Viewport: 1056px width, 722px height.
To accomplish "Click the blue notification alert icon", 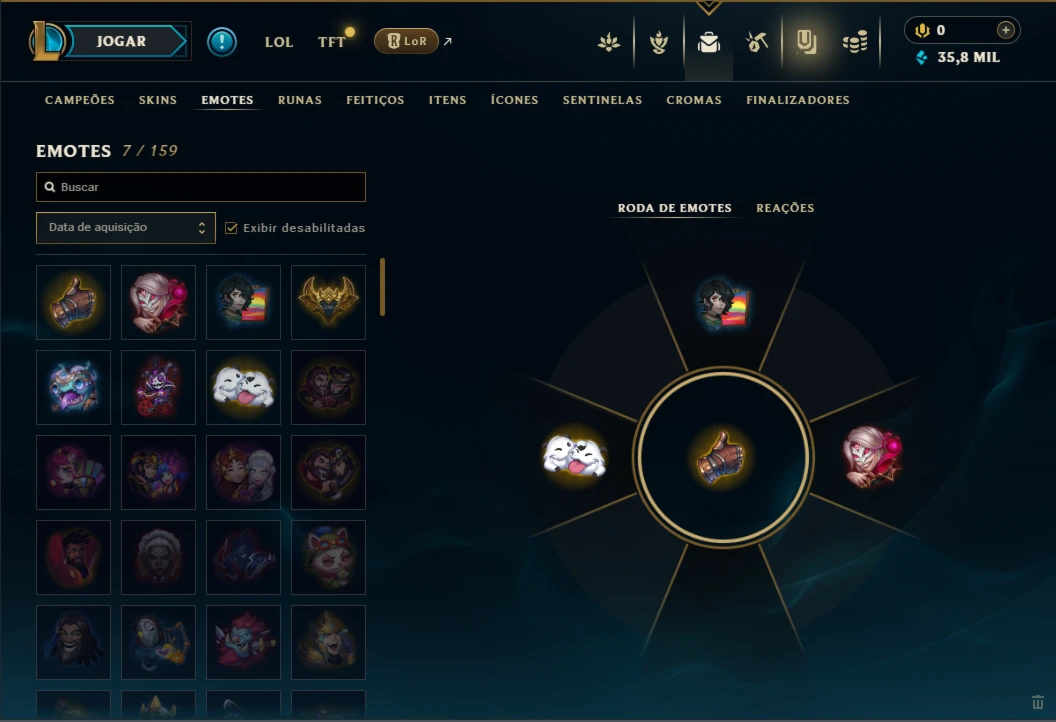I will tap(222, 42).
